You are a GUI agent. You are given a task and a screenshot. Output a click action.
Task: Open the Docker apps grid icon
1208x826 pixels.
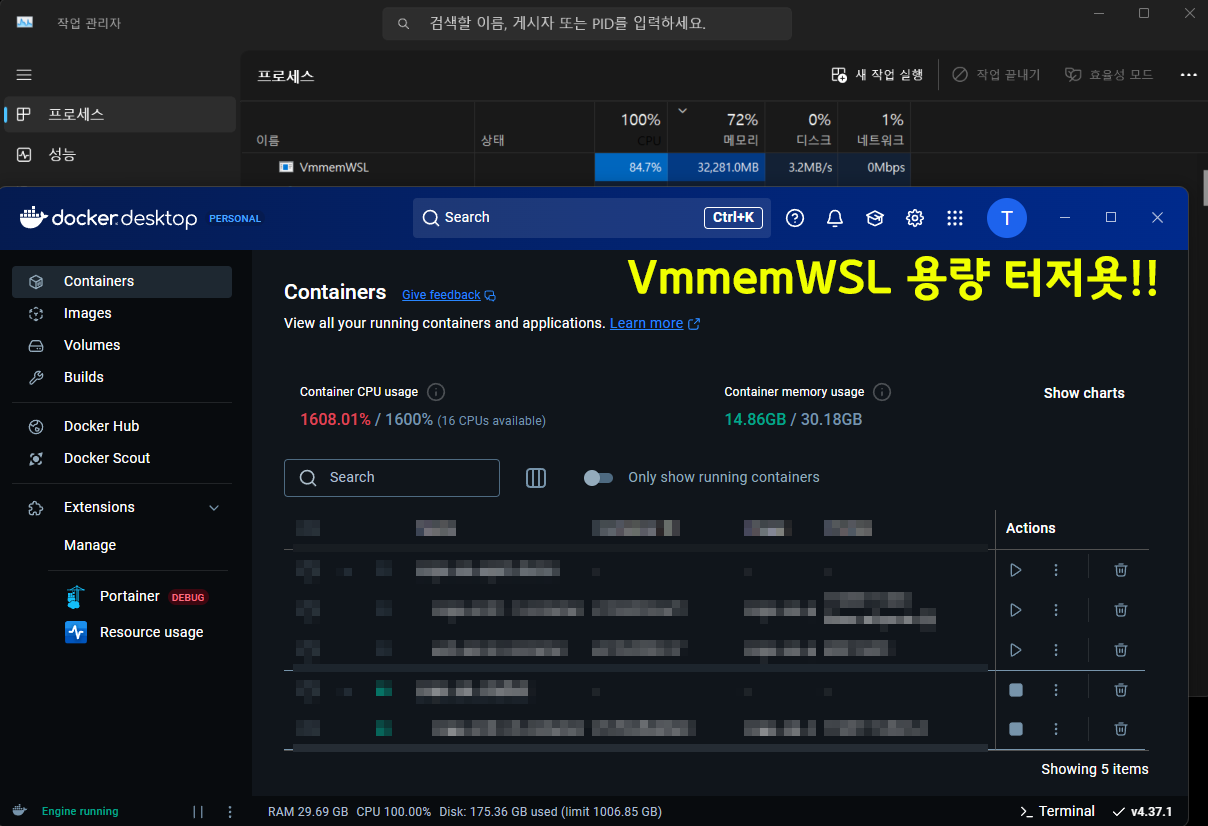point(955,218)
